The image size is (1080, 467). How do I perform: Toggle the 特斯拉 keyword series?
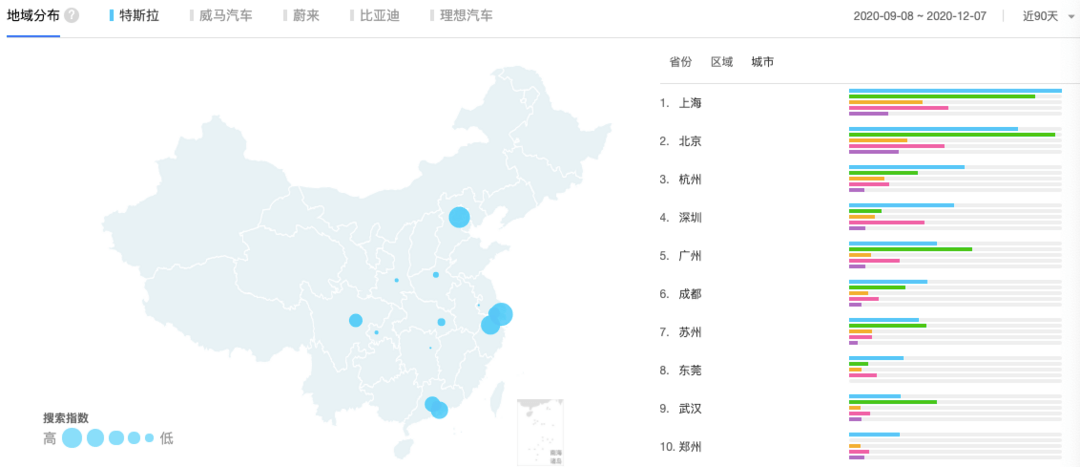pyautogui.click(x=135, y=15)
